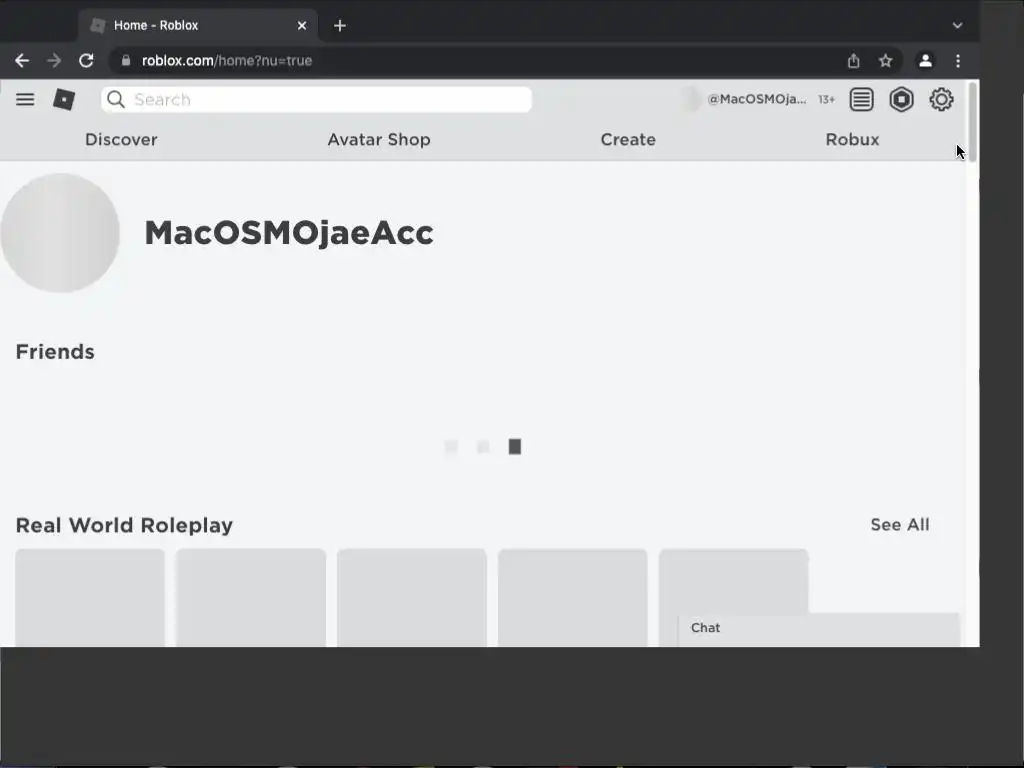The height and width of the screenshot is (768, 1024).
Task: Click the share page icon in address bar
Action: pyautogui.click(x=854, y=61)
